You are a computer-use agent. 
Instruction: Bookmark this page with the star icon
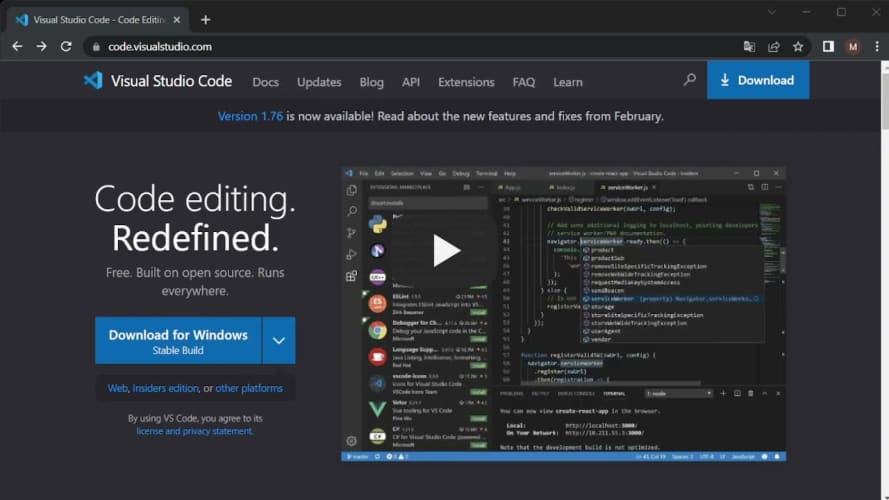pos(798,46)
